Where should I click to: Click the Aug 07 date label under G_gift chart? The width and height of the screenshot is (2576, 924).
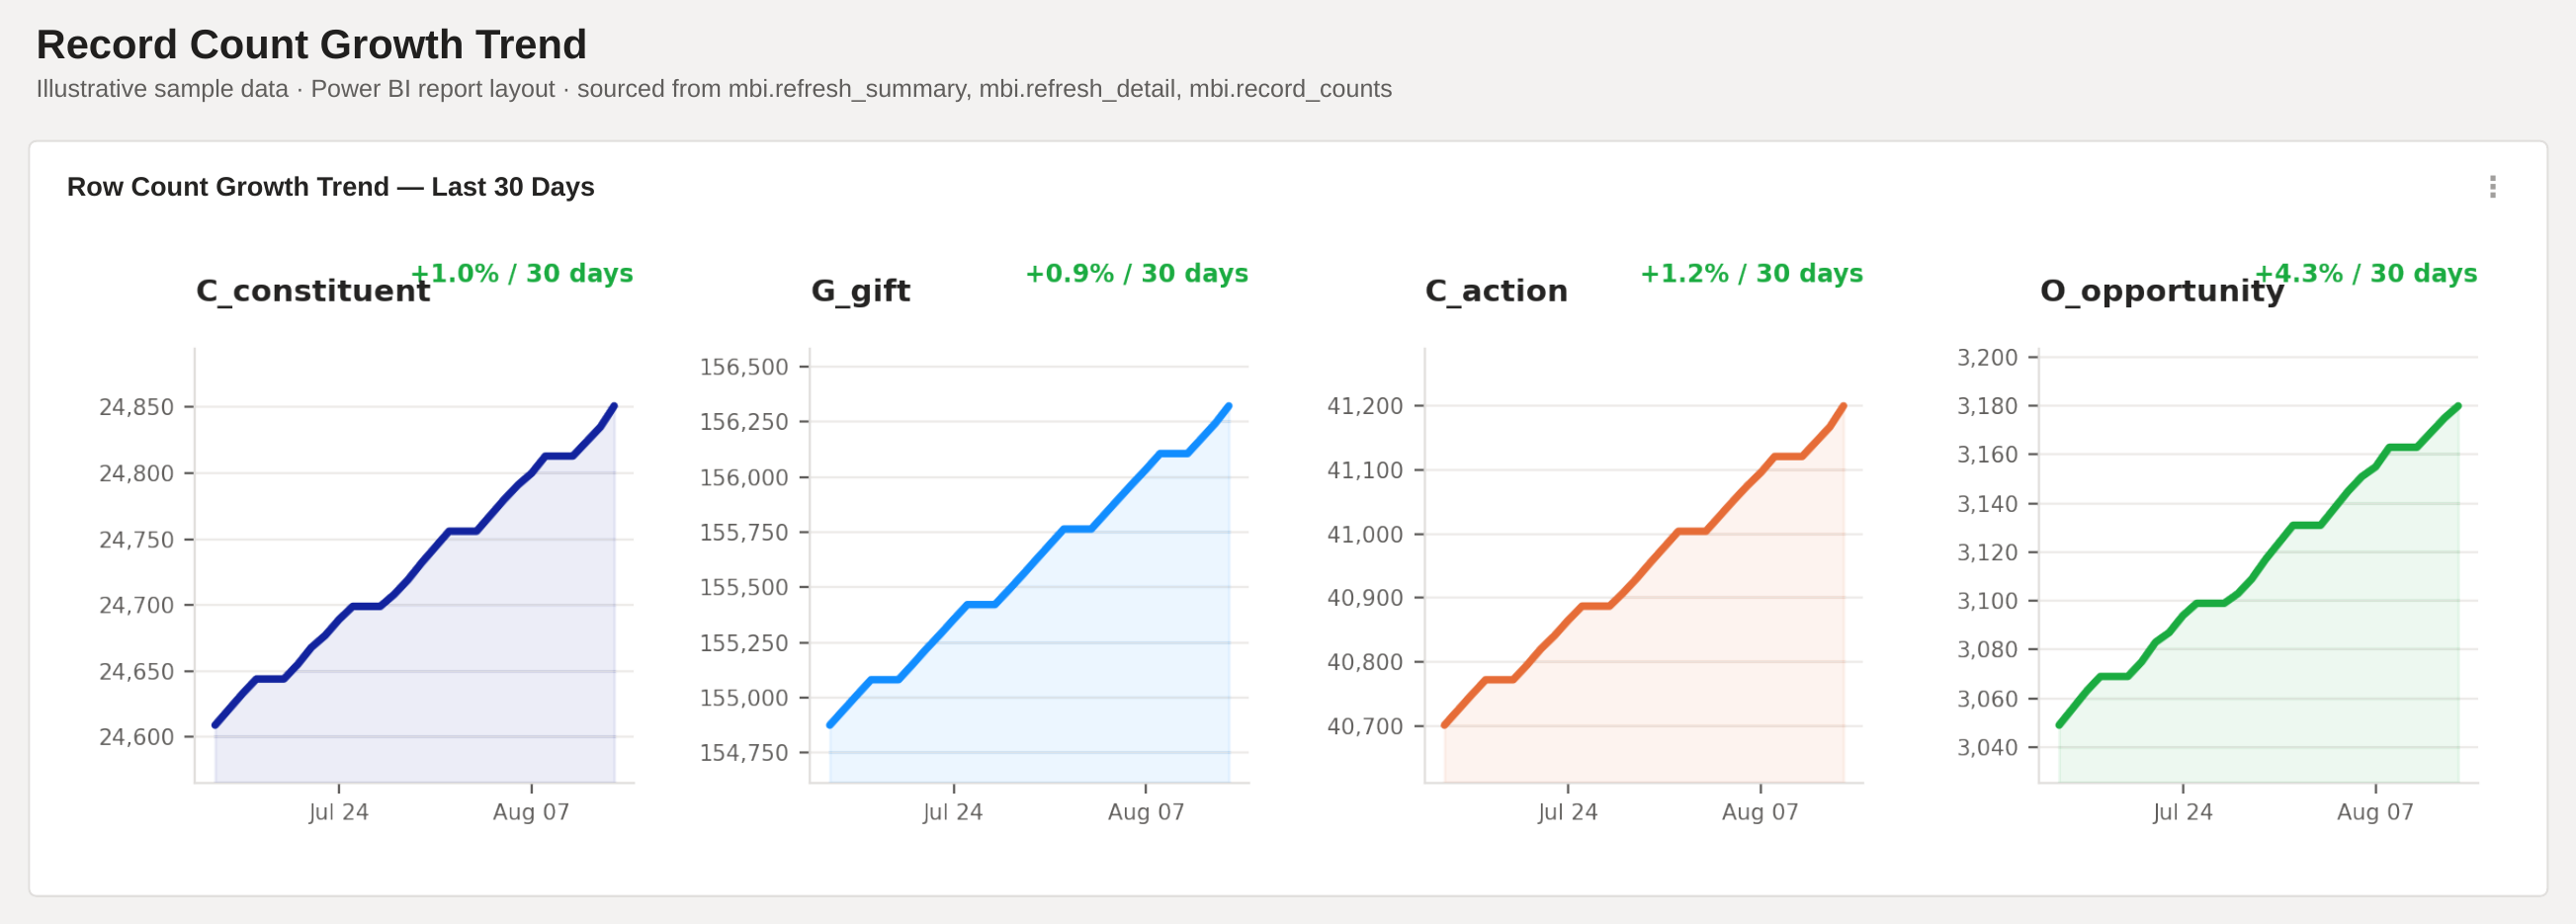(1146, 812)
